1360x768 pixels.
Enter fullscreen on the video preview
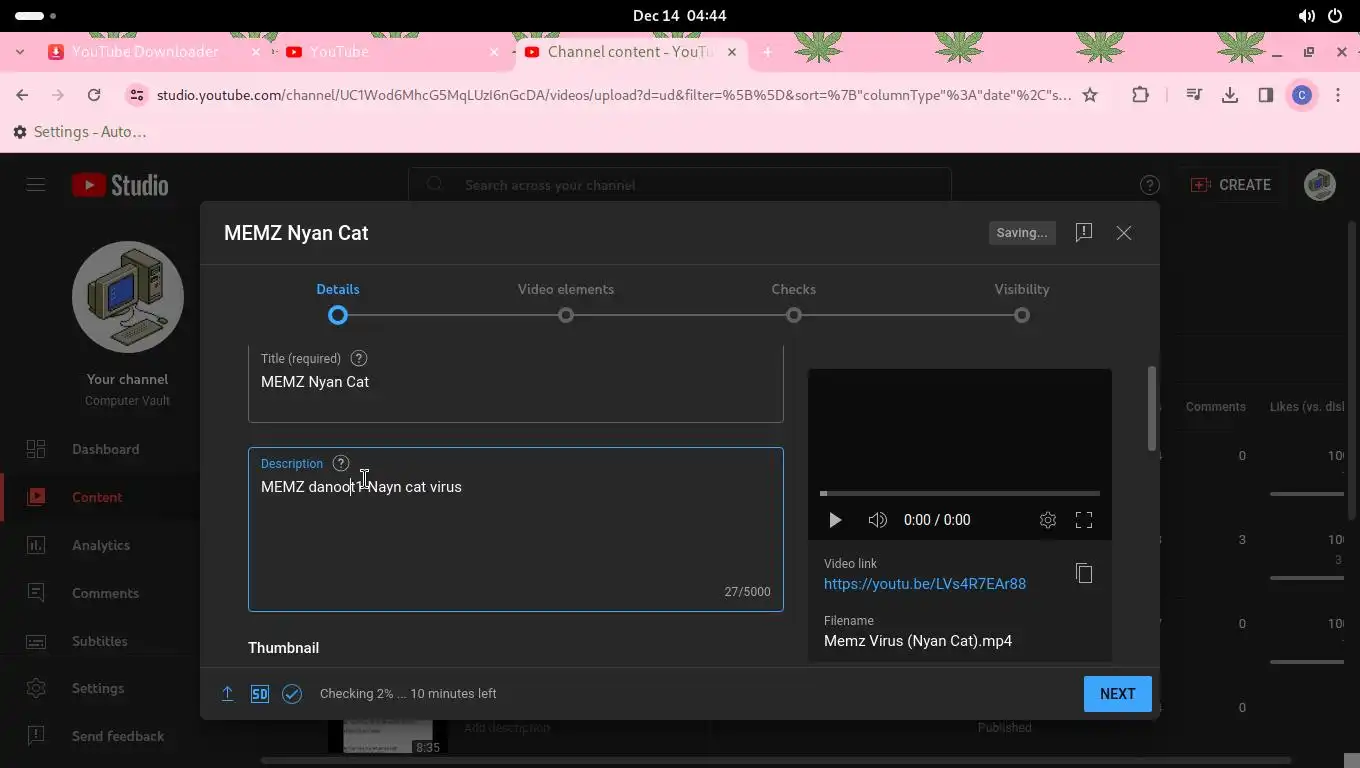click(1084, 520)
